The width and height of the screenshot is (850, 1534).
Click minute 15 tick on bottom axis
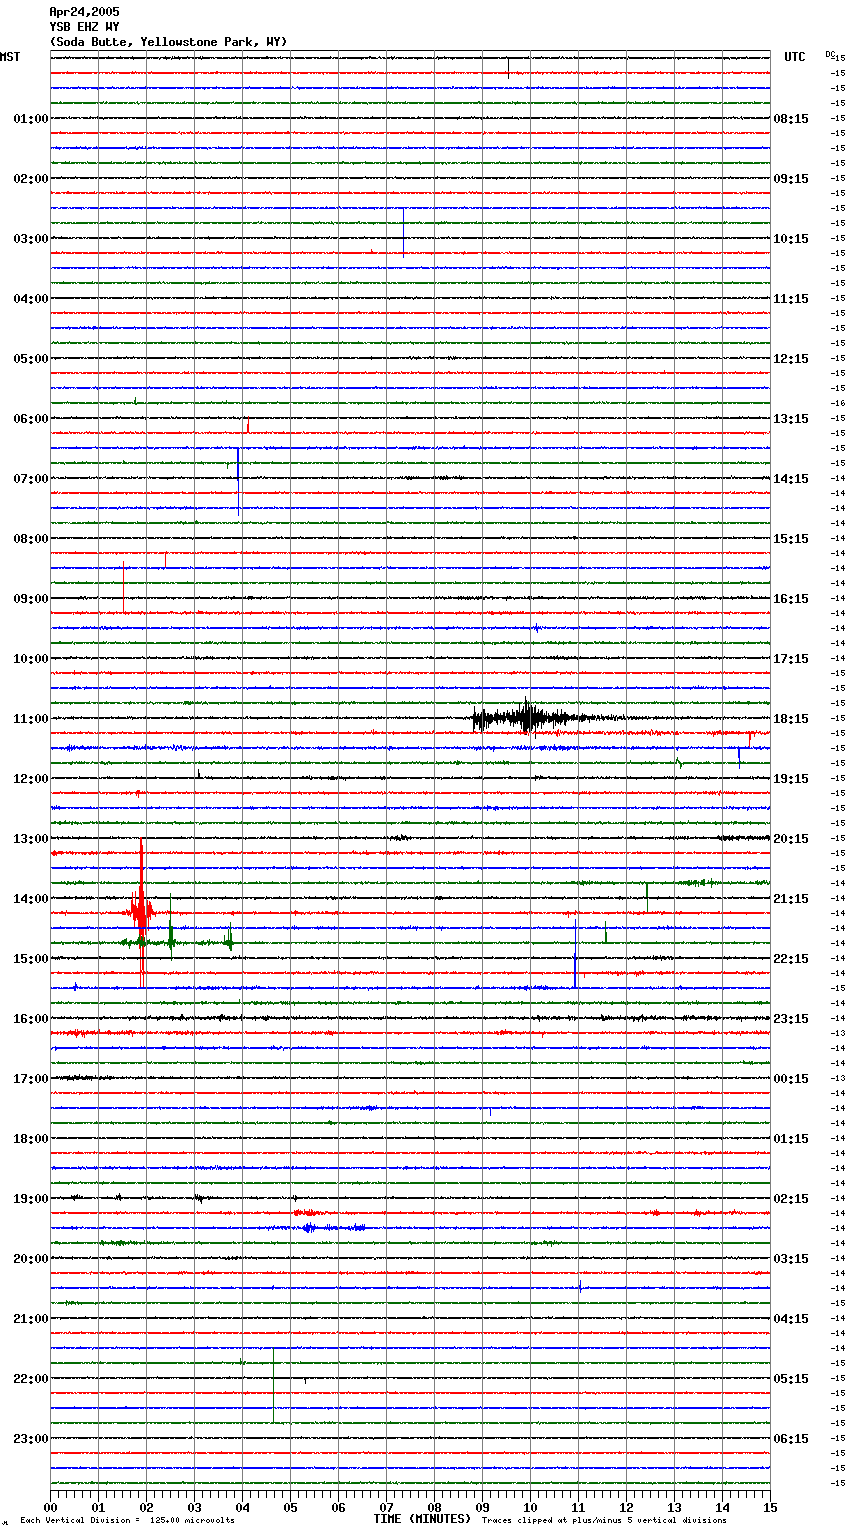coord(770,1507)
